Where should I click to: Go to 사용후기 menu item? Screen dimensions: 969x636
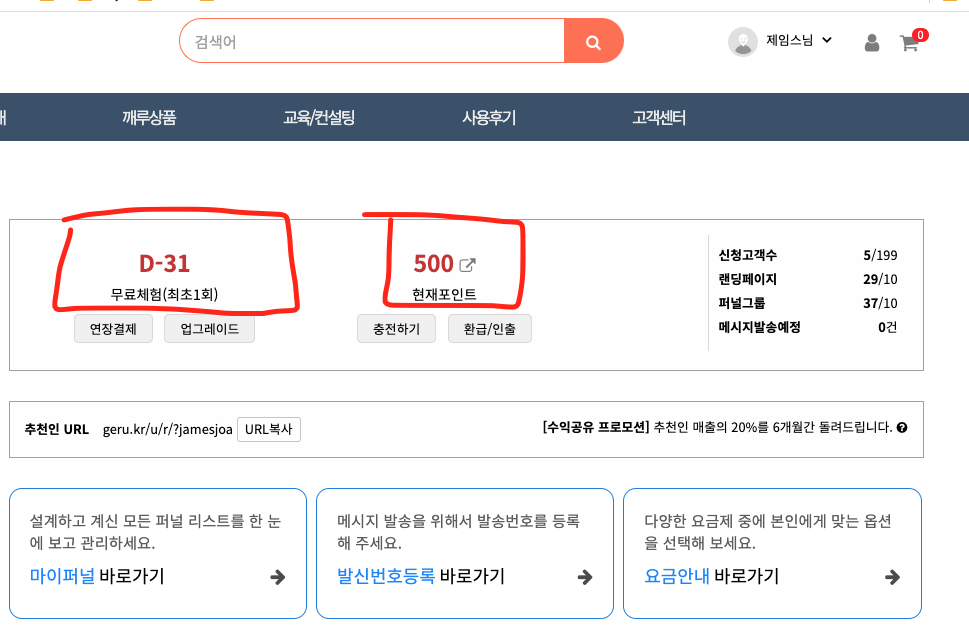[489, 117]
